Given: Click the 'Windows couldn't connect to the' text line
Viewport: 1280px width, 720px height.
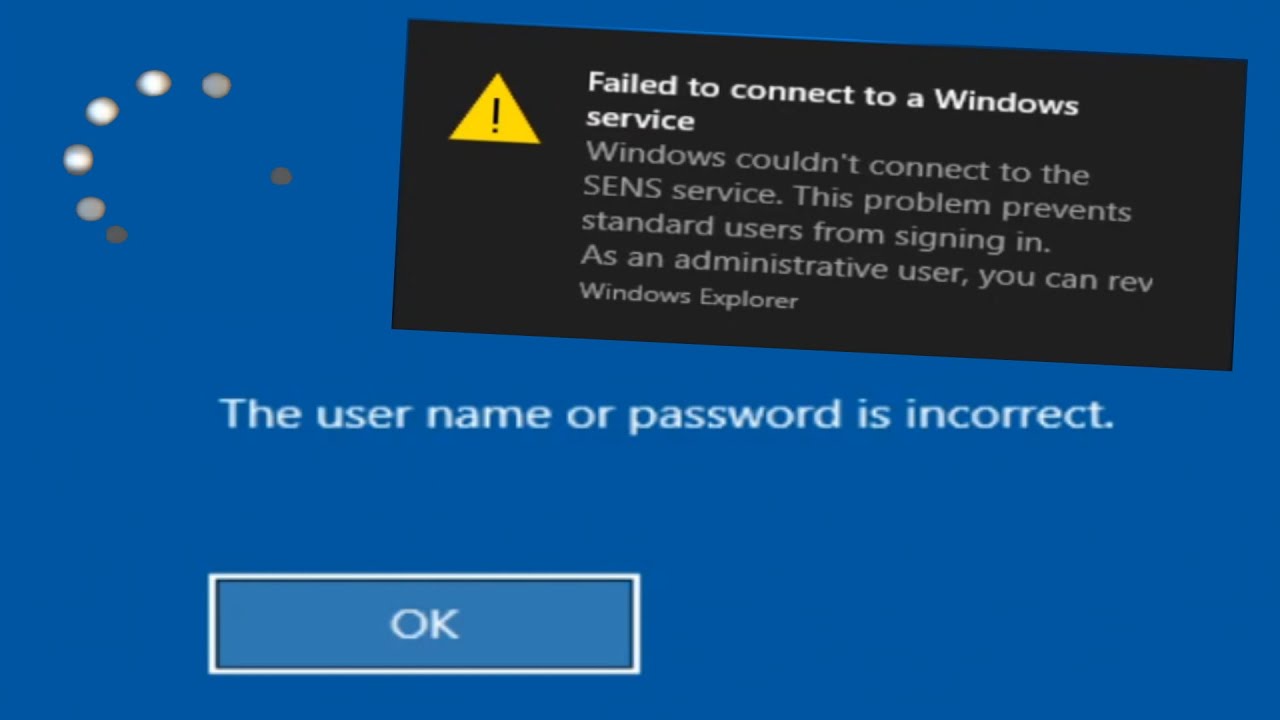Looking at the screenshot, I should 837,165.
